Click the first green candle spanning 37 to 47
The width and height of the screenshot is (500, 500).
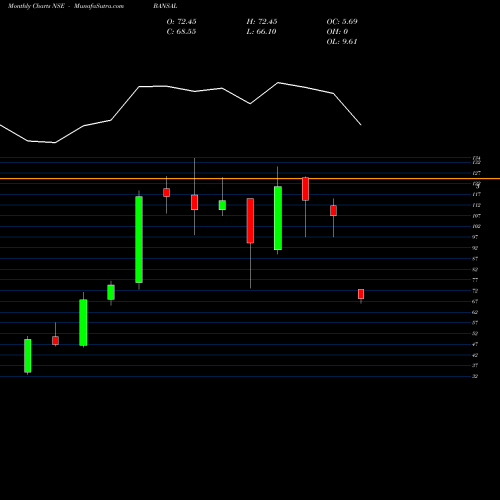28,356
